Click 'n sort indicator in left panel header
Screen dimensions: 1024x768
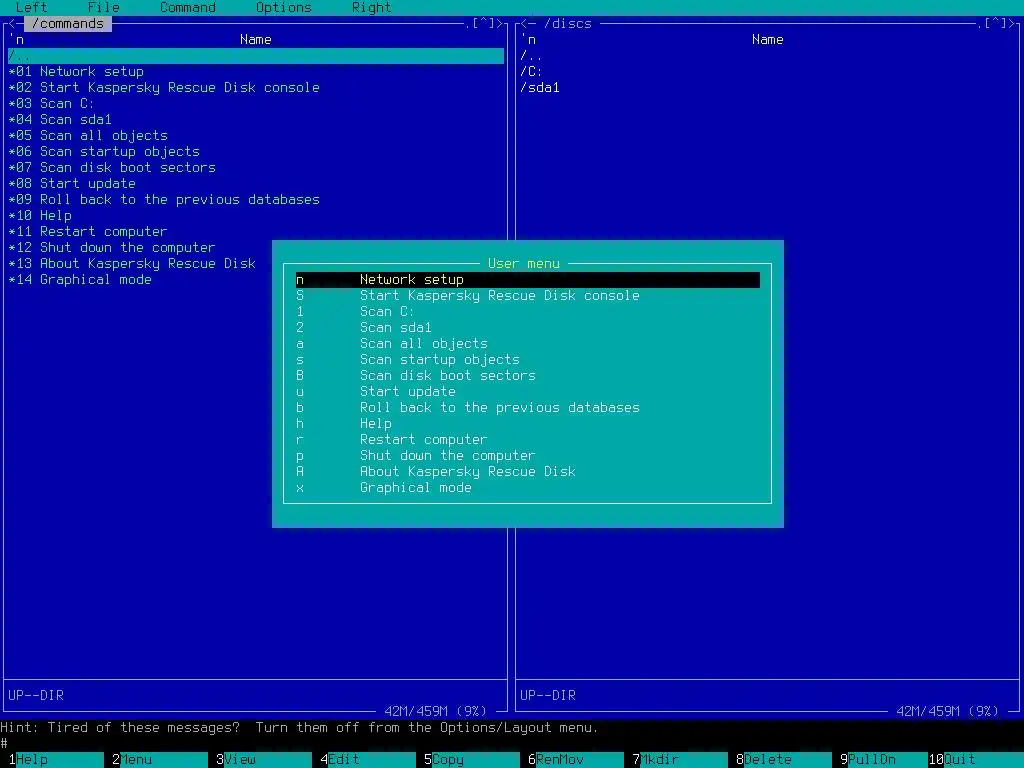tap(17, 40)
